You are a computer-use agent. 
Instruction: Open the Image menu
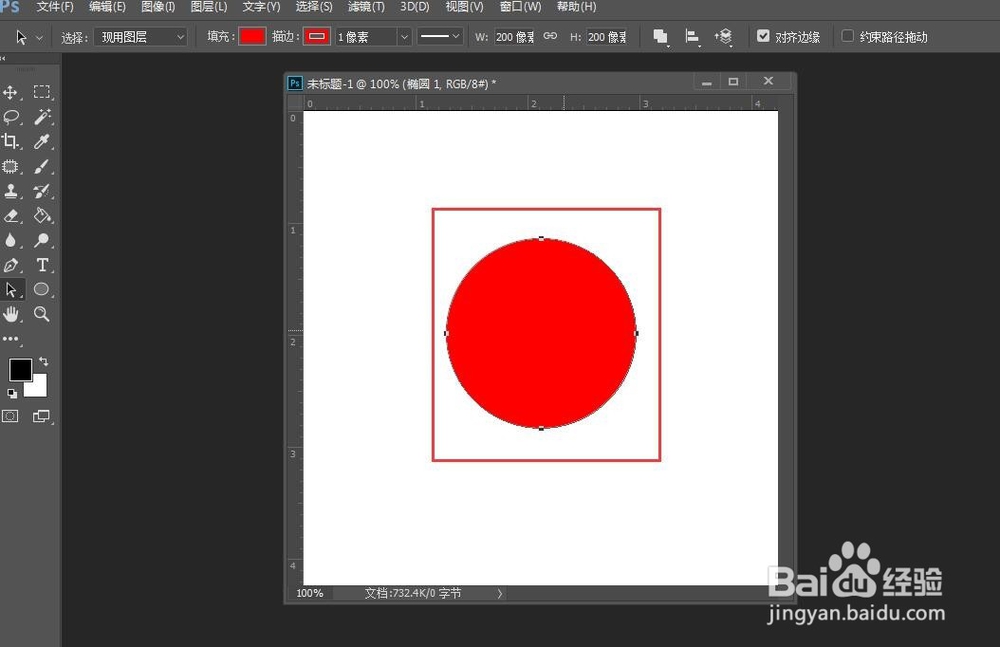[158, 7]
